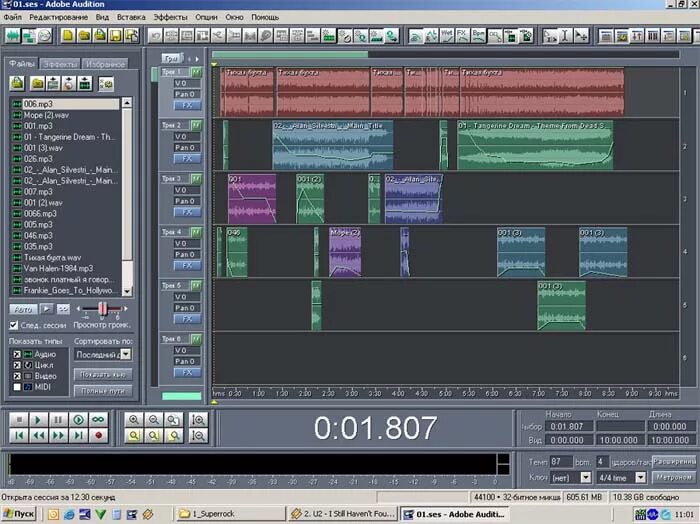
Task: Mute Трек 1 with M button
Action: 196,72
